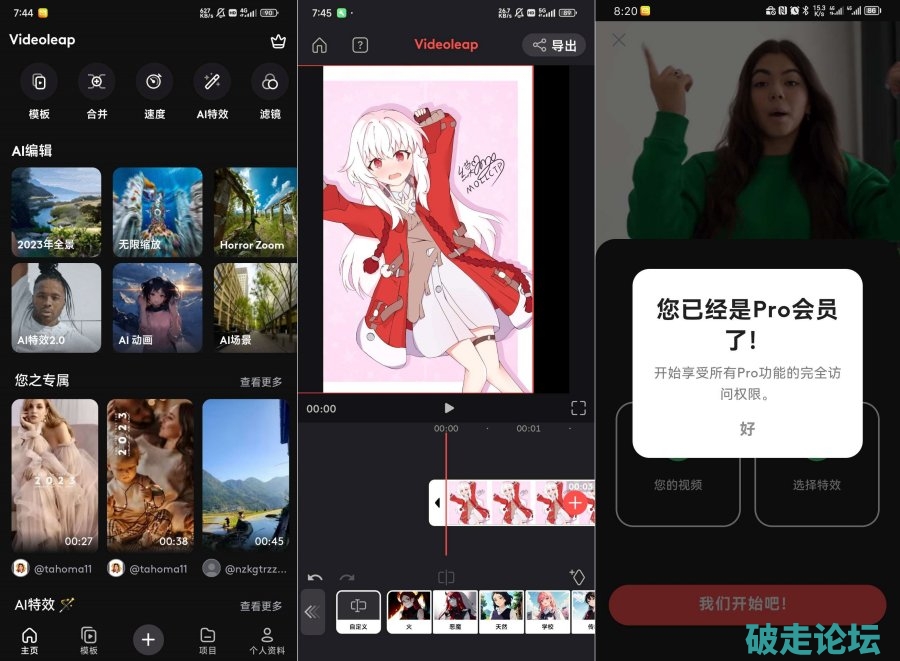Open the 个人资料 profile tab

[267, 640]
